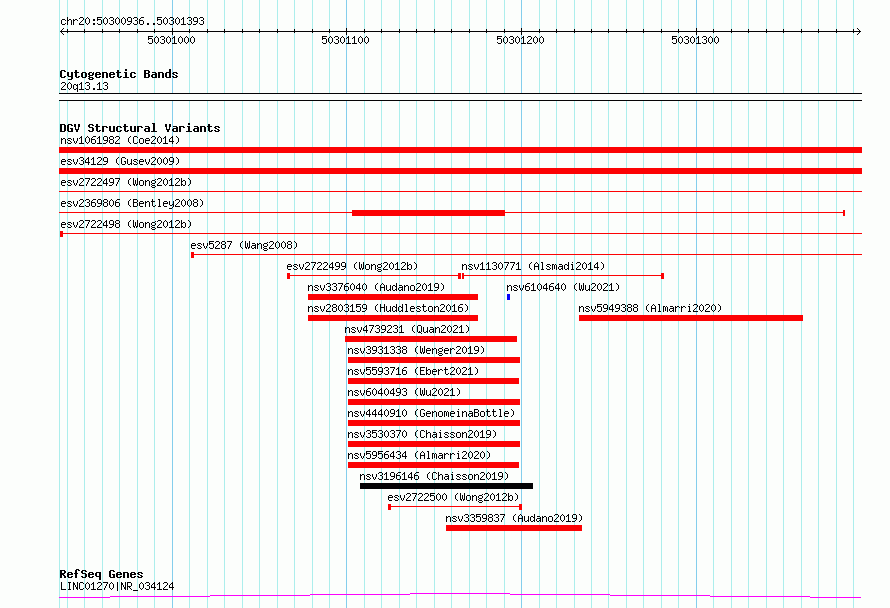Click the small blue marker for nsv6104640
The image size is (890, 608).
click(509, 297)
